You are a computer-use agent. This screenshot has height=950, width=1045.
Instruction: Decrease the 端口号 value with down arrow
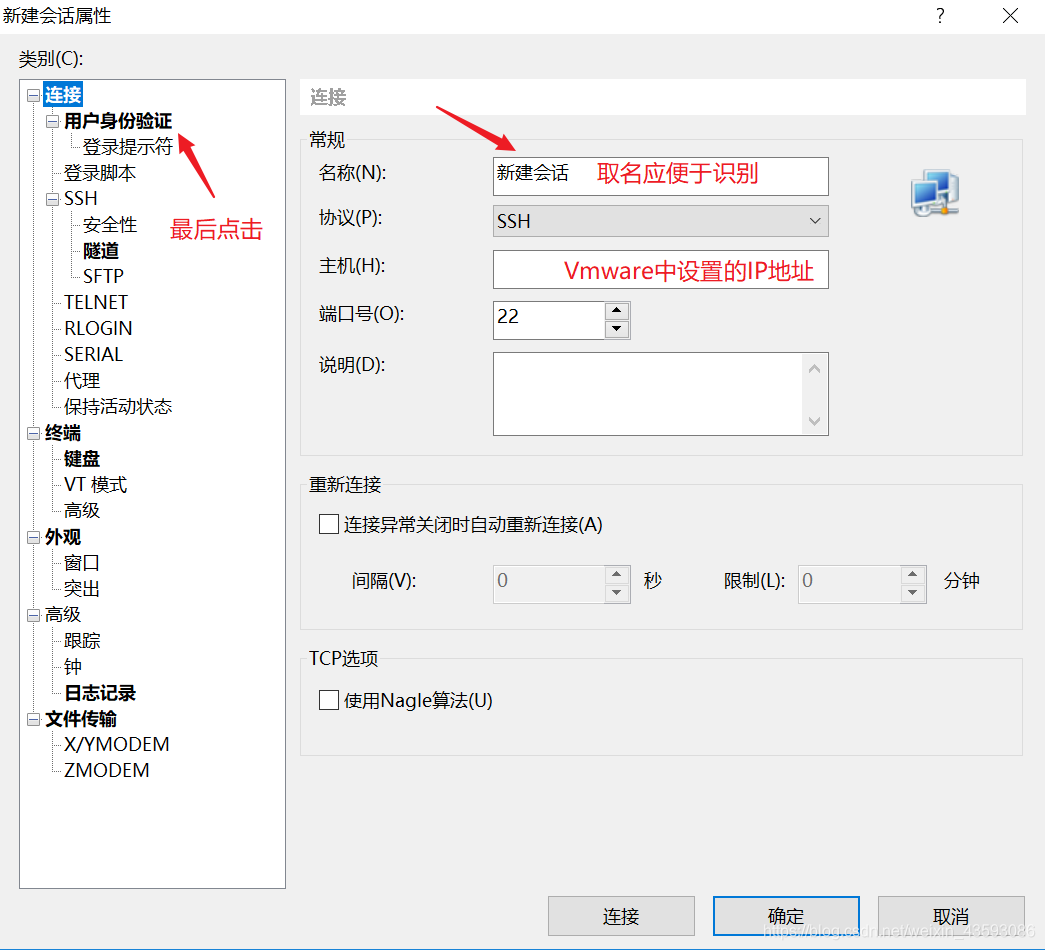coord(616,329)
